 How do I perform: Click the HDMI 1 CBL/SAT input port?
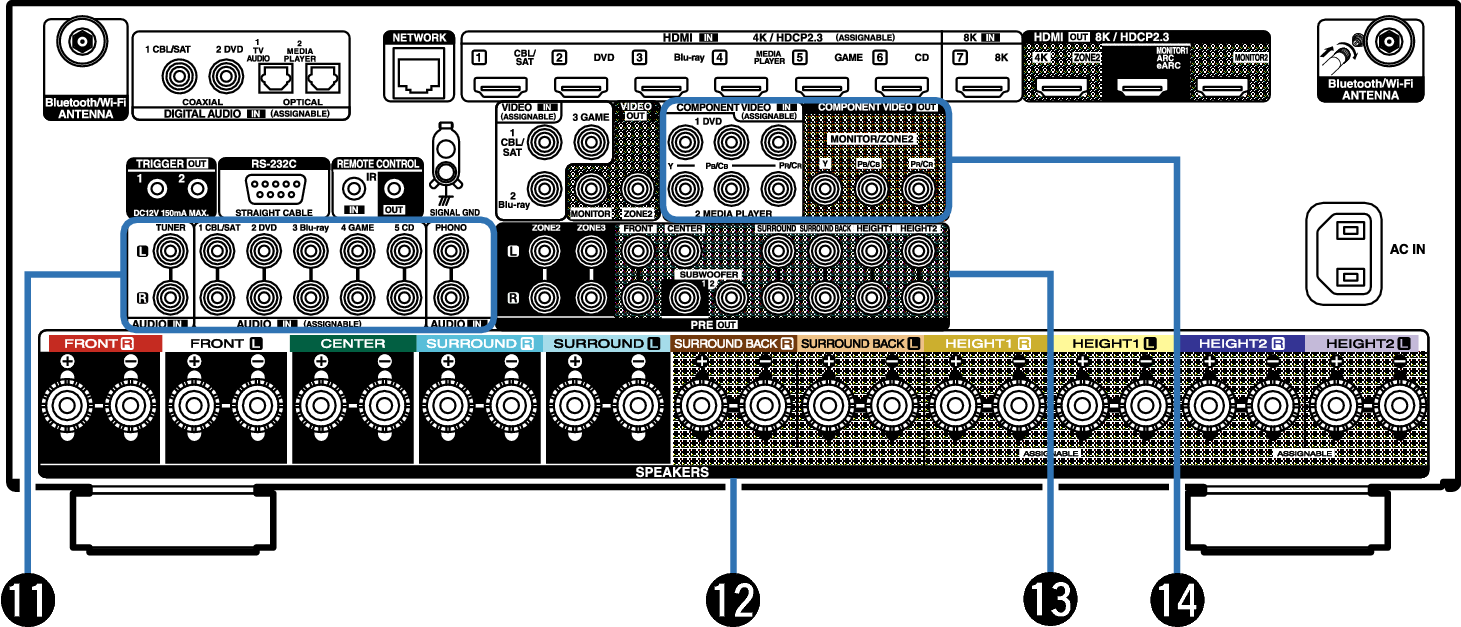[501, 85]
